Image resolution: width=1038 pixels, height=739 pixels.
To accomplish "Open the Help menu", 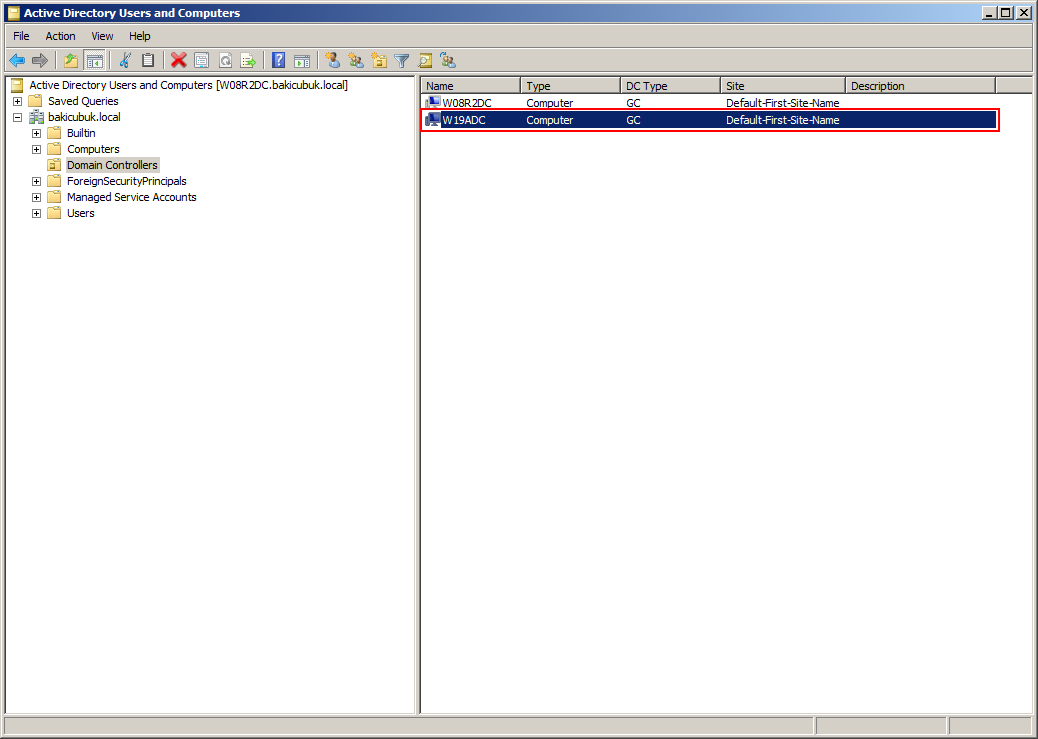I will pos(140,36).
